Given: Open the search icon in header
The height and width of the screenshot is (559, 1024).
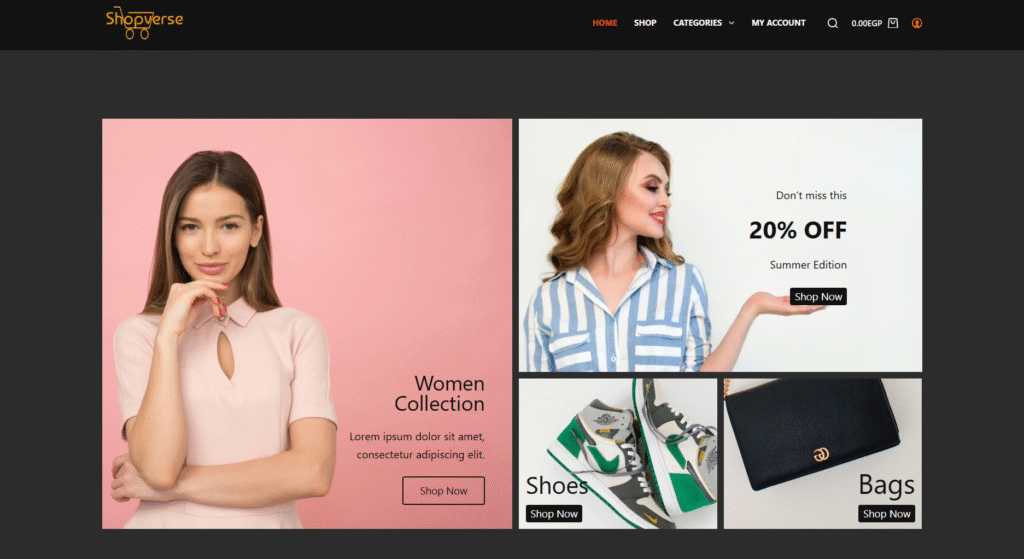Looking at the screenshot, I should point(832,23).
